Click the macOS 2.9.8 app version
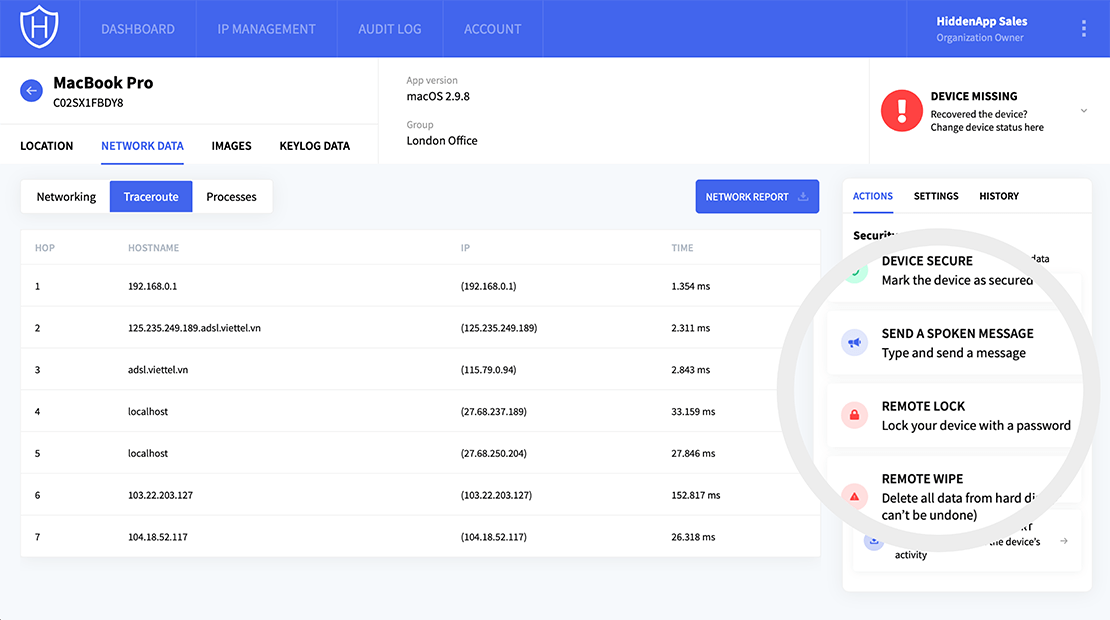This screenshot has height=620, width=1110. (x=437, y=96)
